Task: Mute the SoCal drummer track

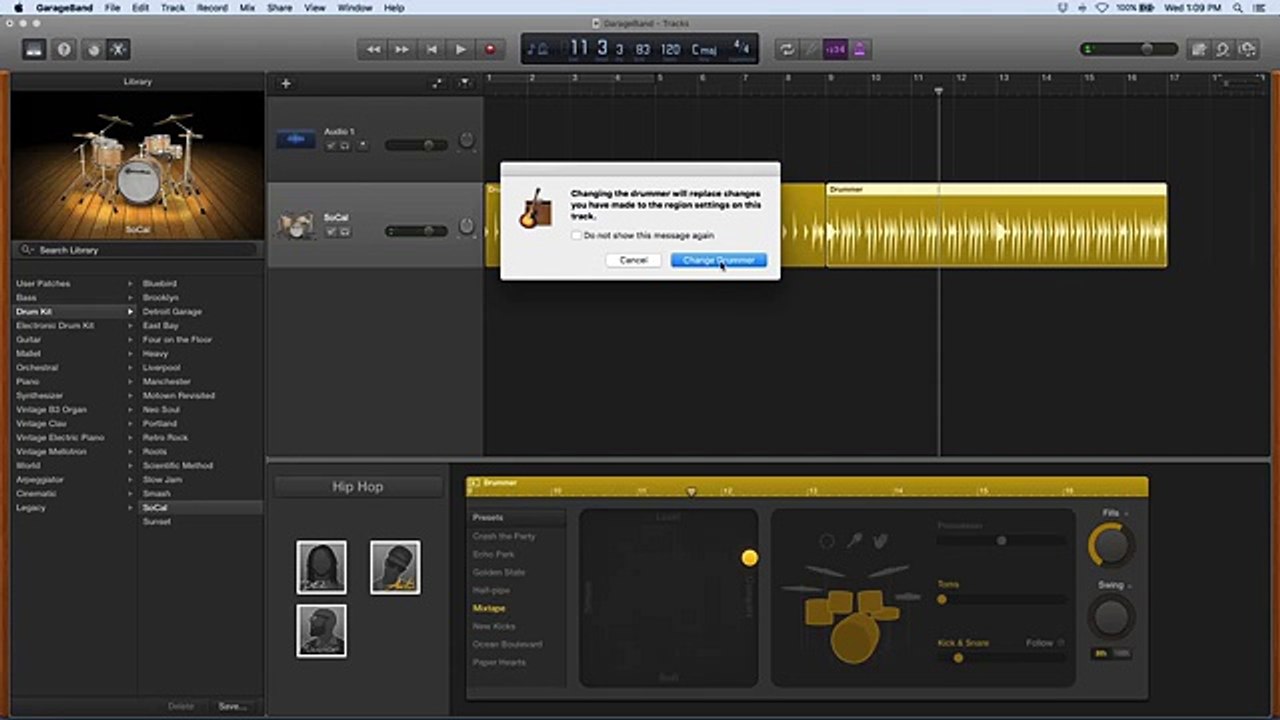Action: (331, 232)
